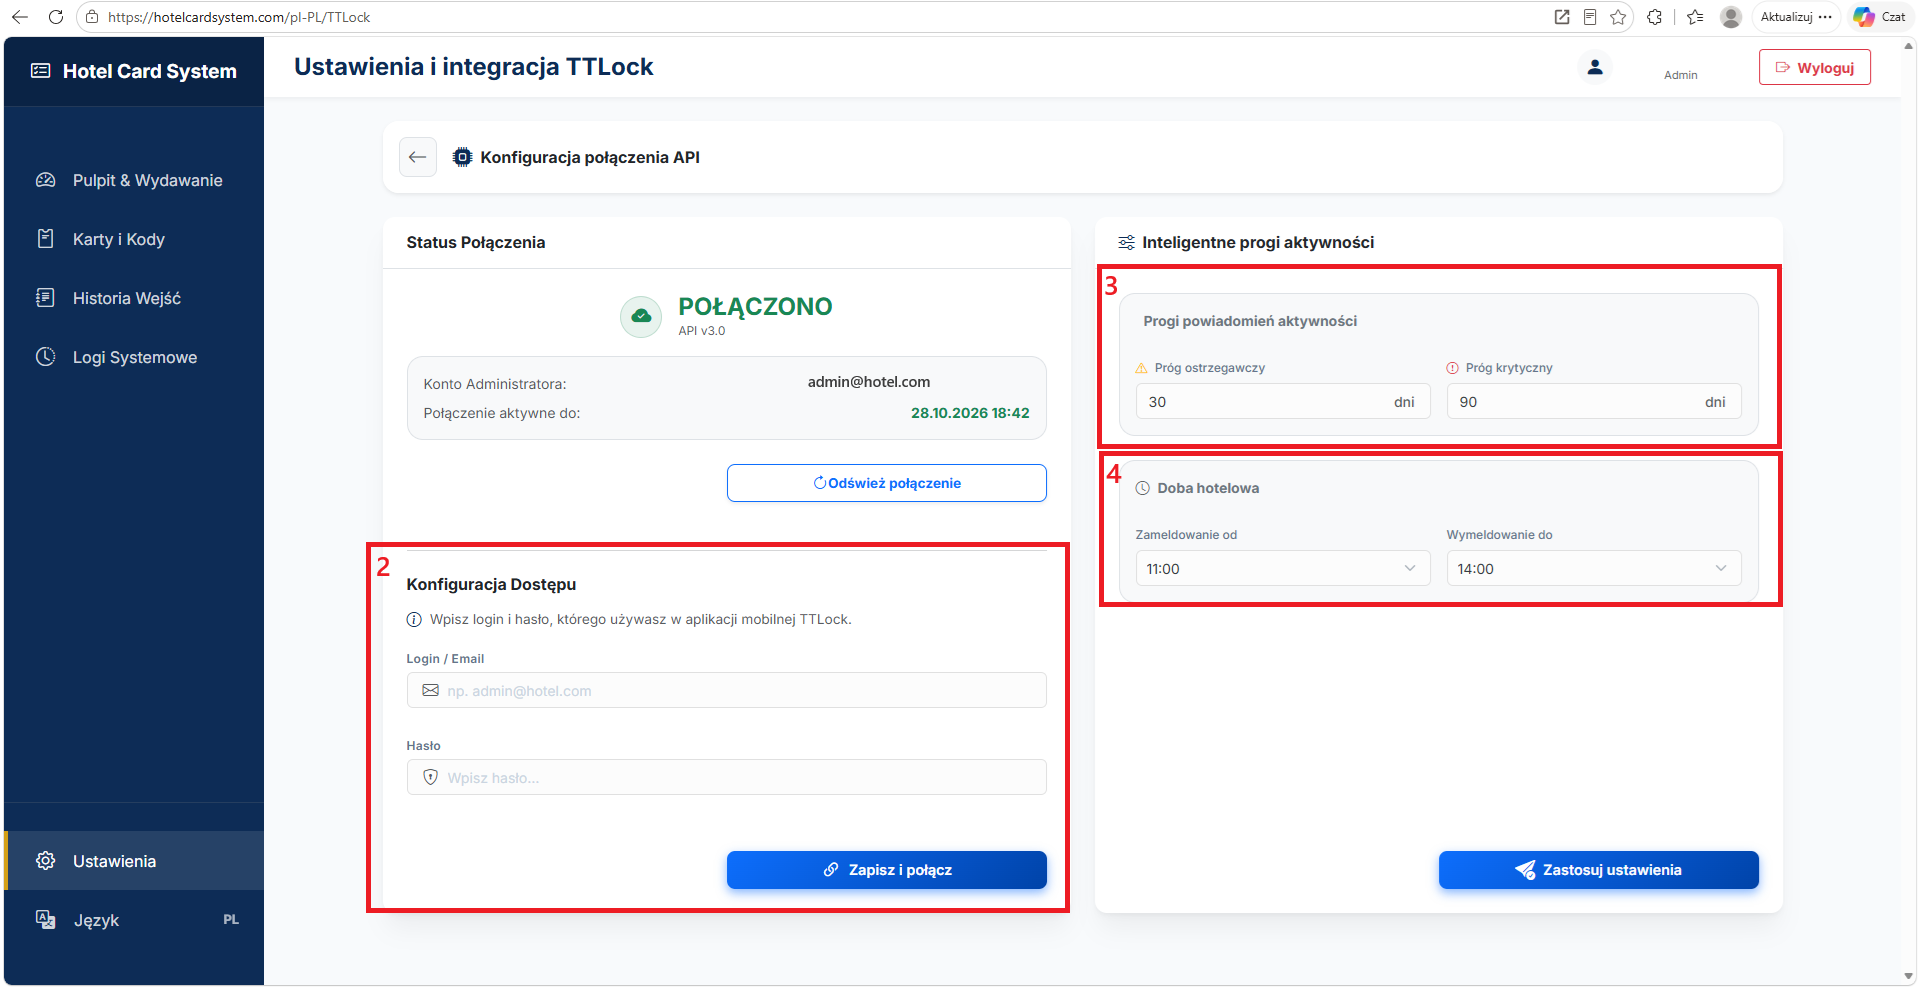The image size is (1920, 987).
Task: Click the POŁĄCZONO status text
Action: [755, 307]
